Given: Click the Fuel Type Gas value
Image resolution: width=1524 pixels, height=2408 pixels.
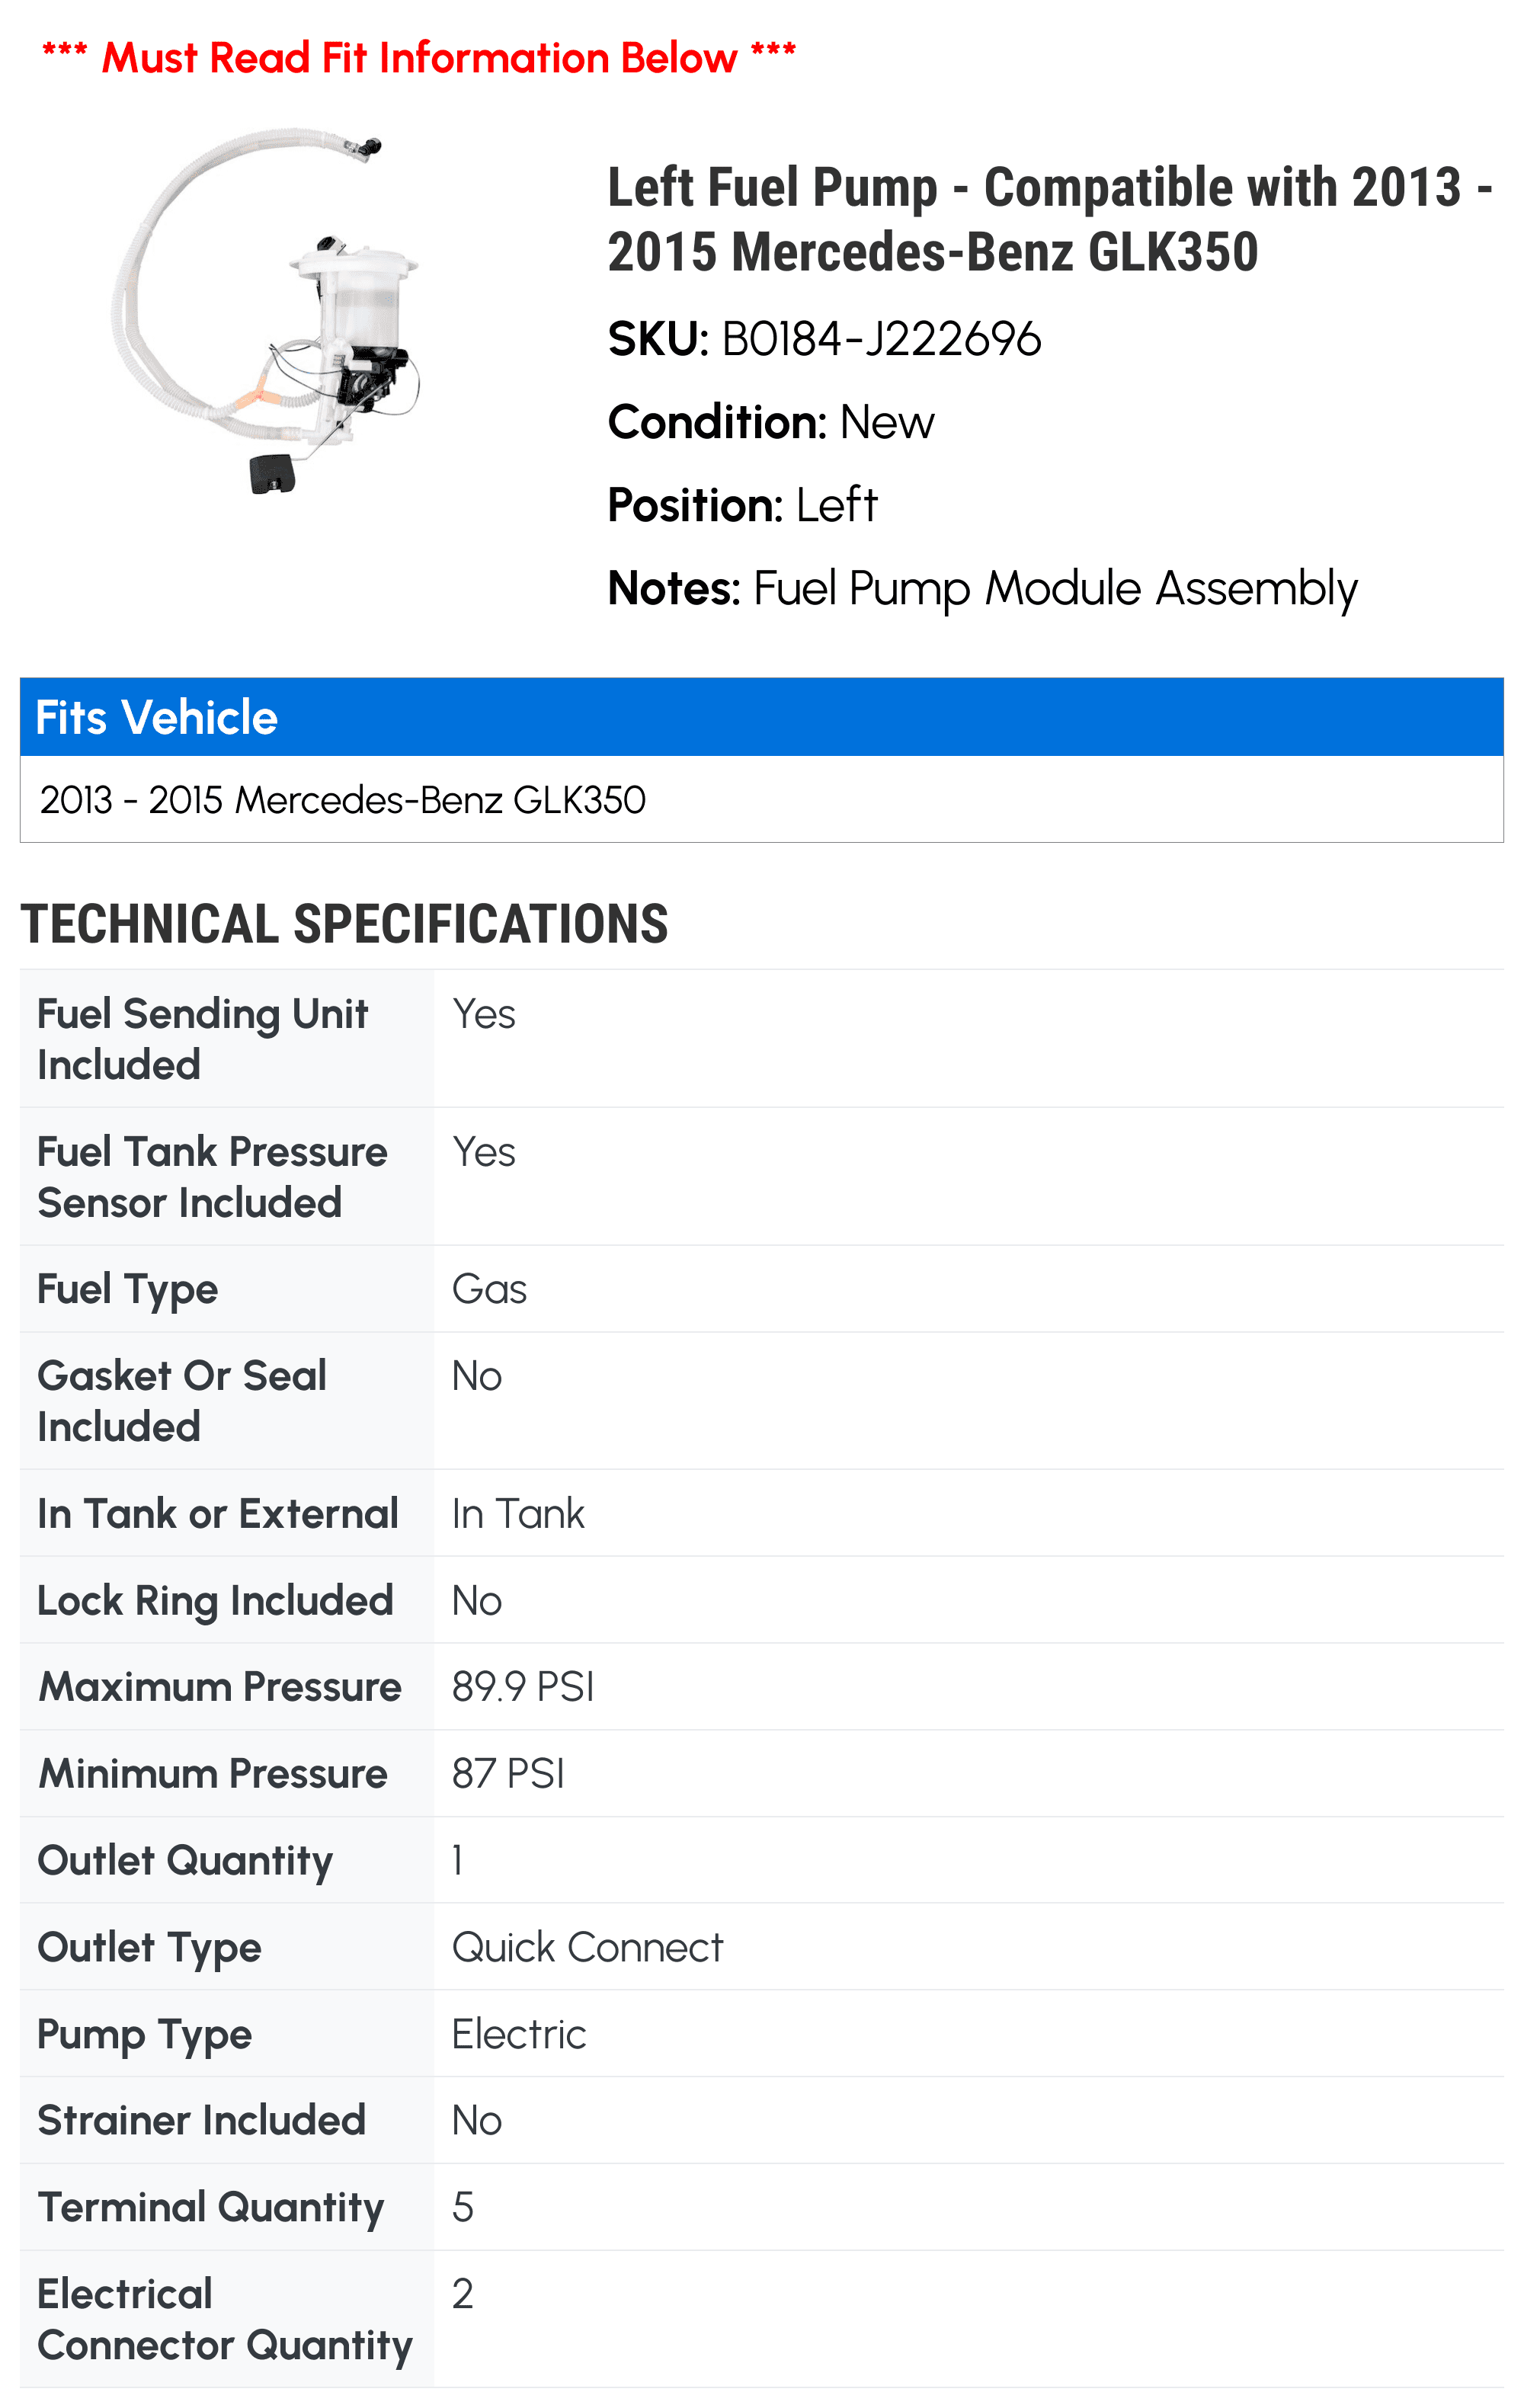Looking at the screenshot, I should [489, 1289].
